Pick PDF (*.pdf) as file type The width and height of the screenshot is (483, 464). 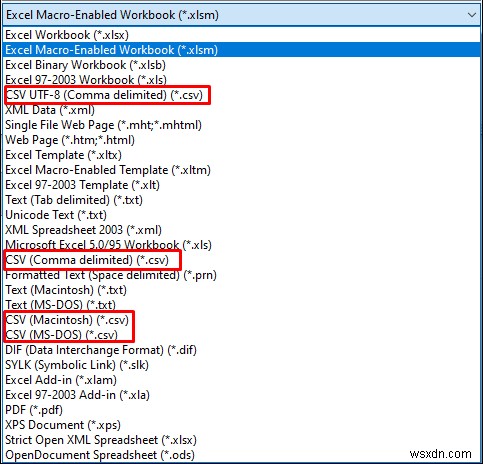coord(241,410)
